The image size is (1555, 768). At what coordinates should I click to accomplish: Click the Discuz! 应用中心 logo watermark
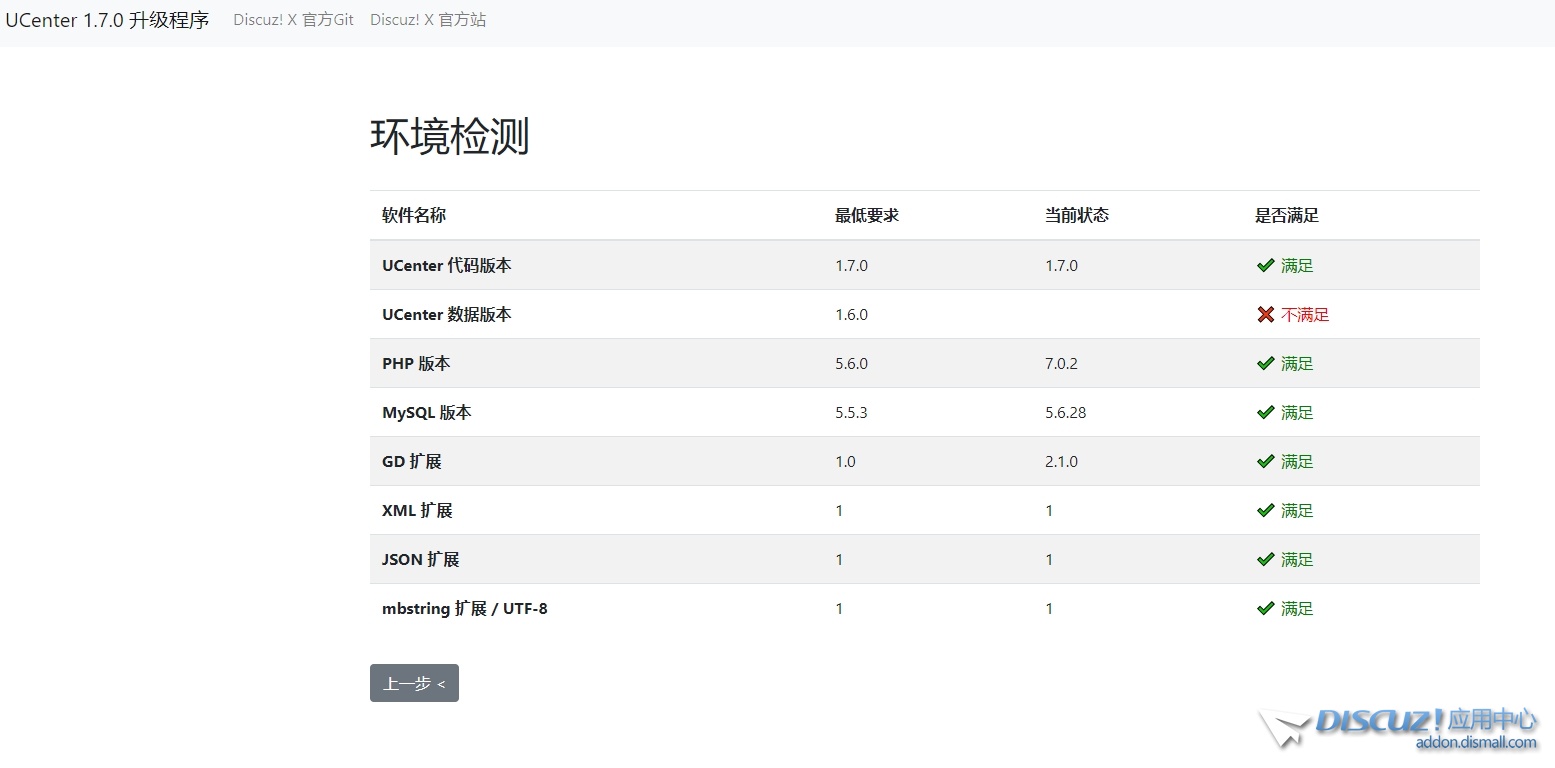[1400, 728]
